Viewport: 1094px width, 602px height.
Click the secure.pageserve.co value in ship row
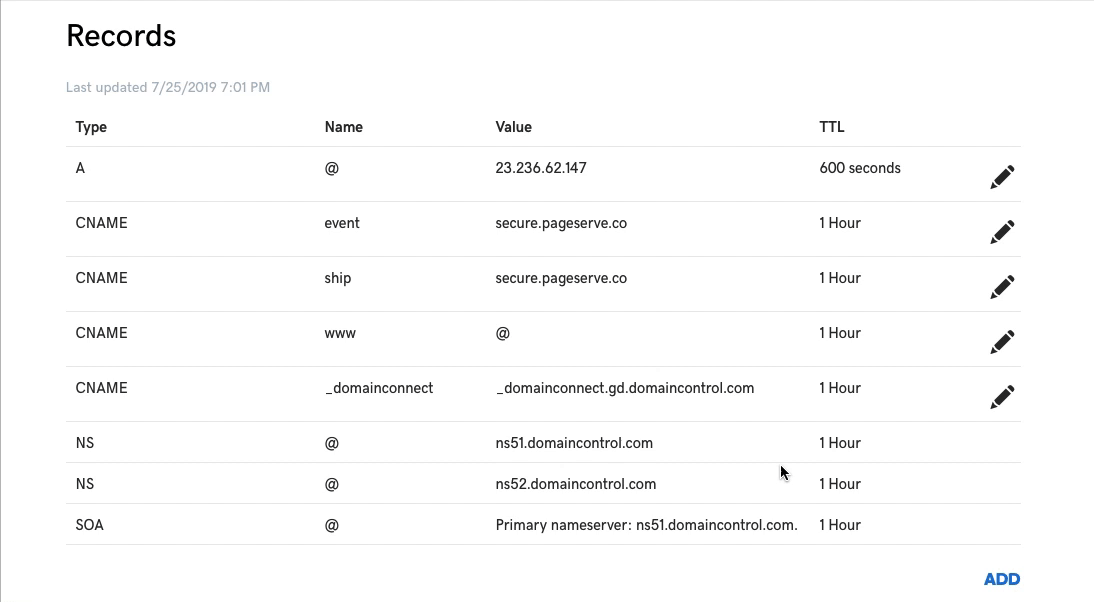click(x=561, y=278)
